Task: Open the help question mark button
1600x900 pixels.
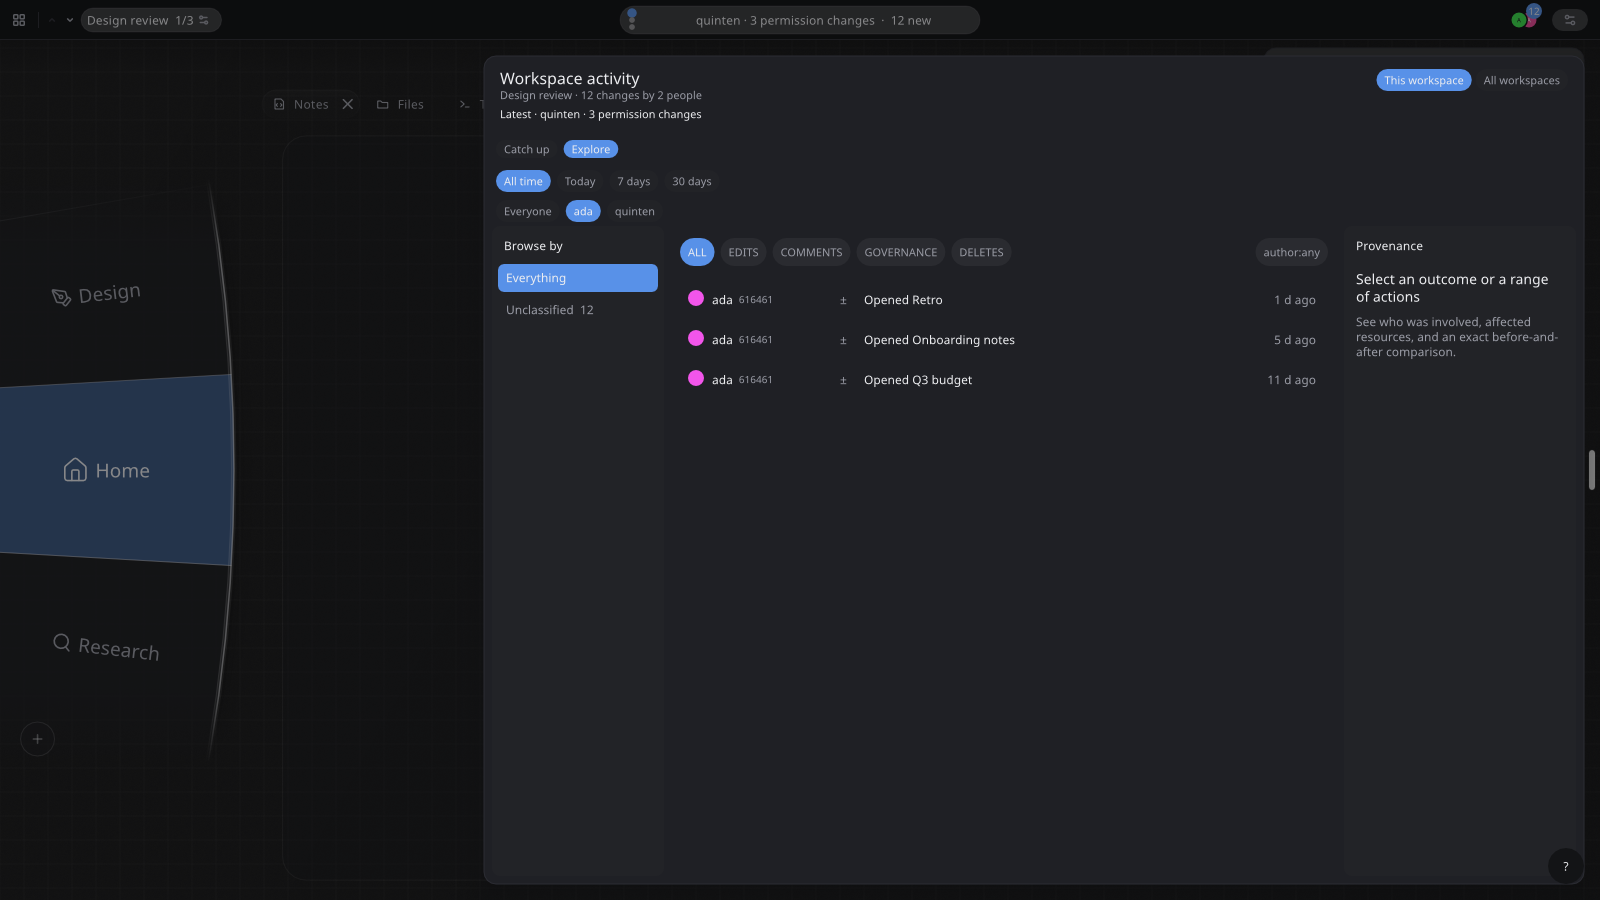Action: [x=1565, y=866]
